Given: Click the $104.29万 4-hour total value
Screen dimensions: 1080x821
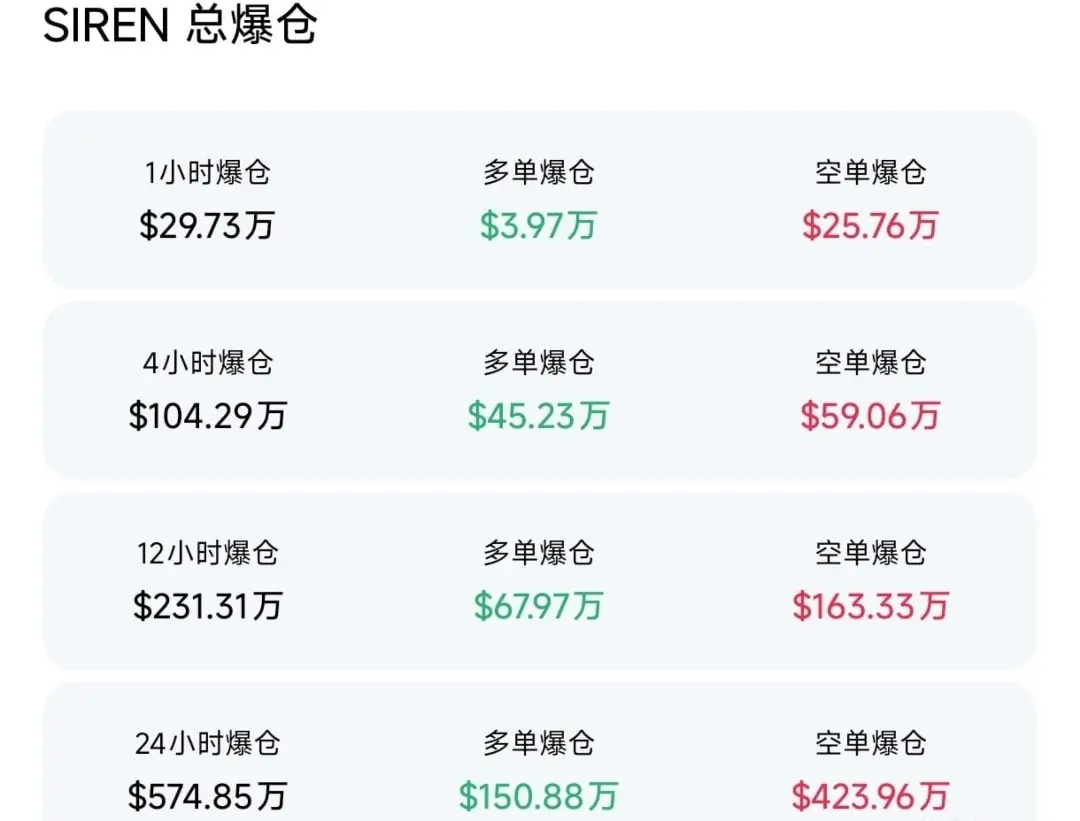Looking at the screenshot, I should 207,416.
